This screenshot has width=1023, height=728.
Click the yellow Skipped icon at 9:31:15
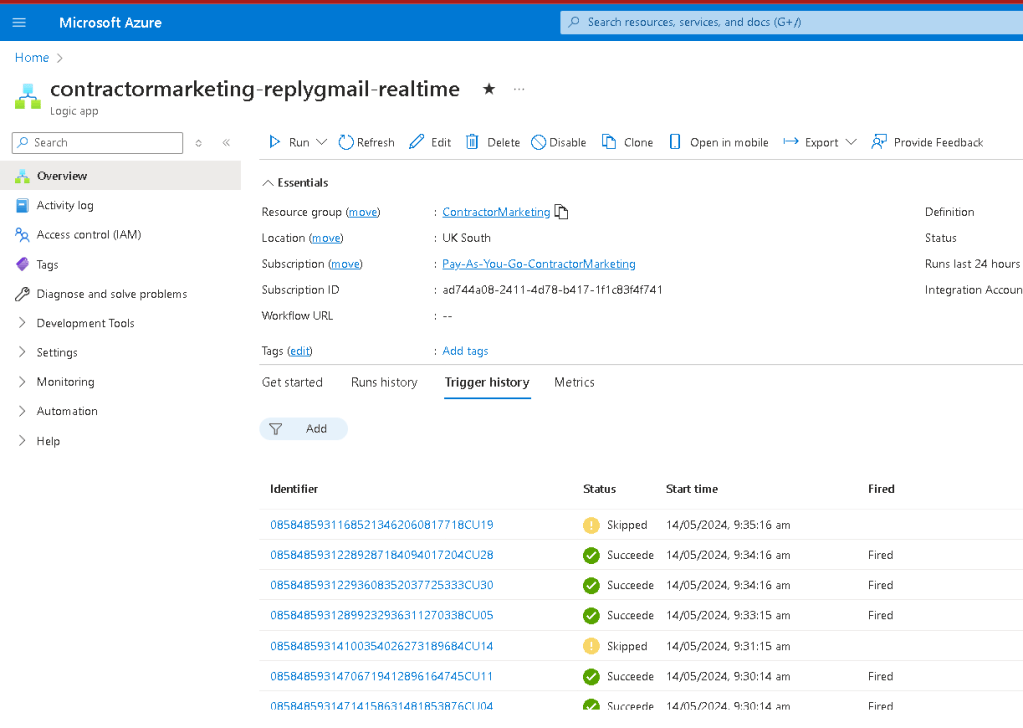(x=591, y=646)
